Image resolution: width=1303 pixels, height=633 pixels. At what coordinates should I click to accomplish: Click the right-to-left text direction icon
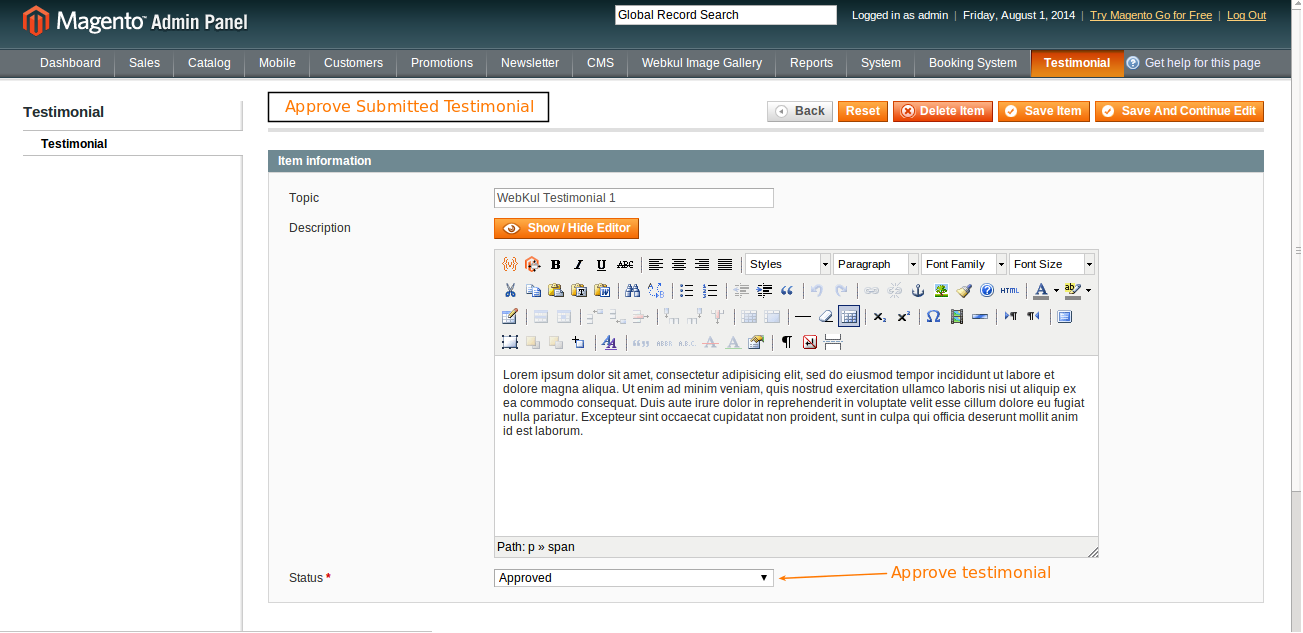point(1033,317)
